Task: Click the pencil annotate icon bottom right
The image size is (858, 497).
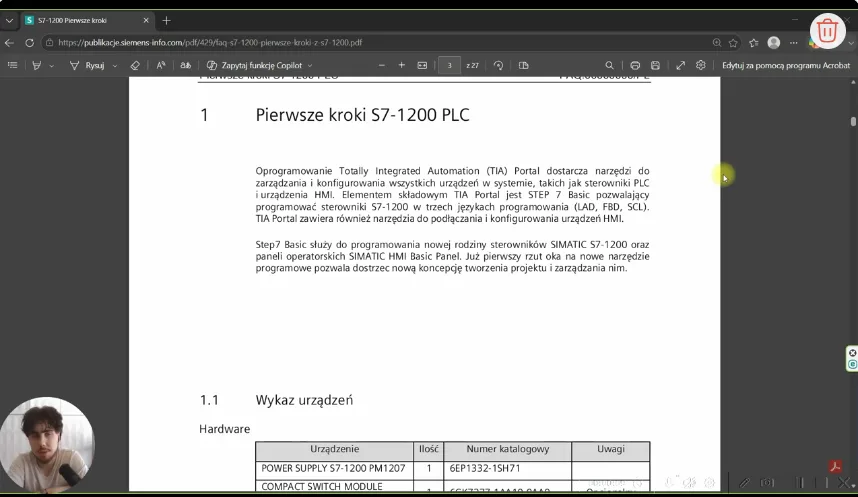Action: [744, 482]
